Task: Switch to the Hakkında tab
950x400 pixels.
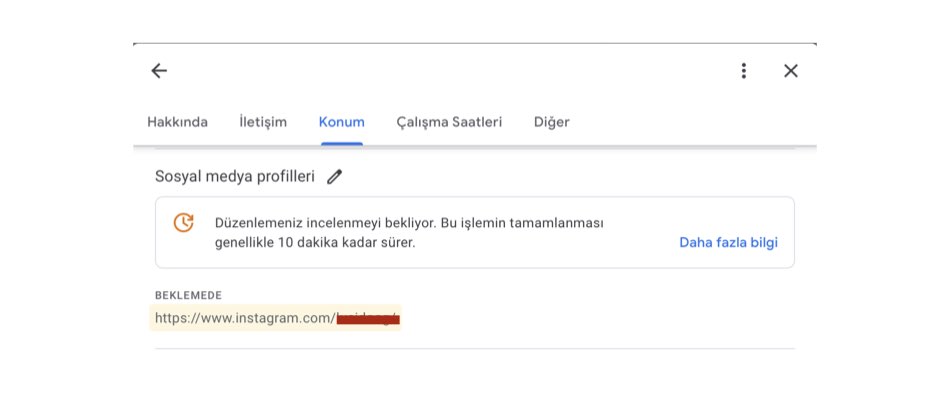Action: (177, 122)
